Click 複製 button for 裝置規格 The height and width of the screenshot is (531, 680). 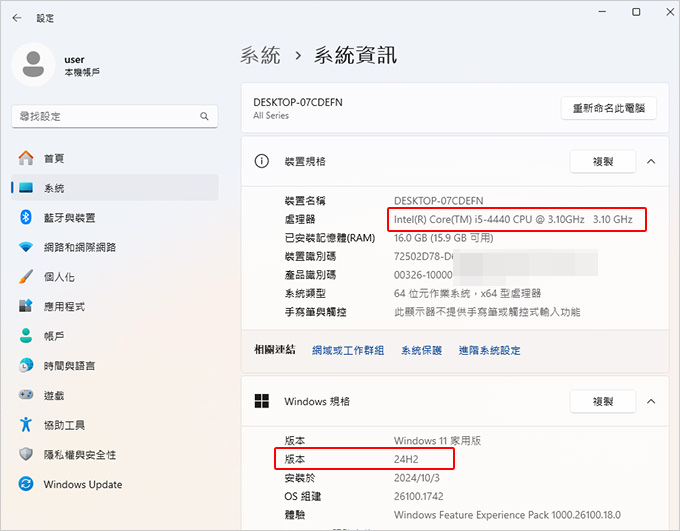point(603,161)
